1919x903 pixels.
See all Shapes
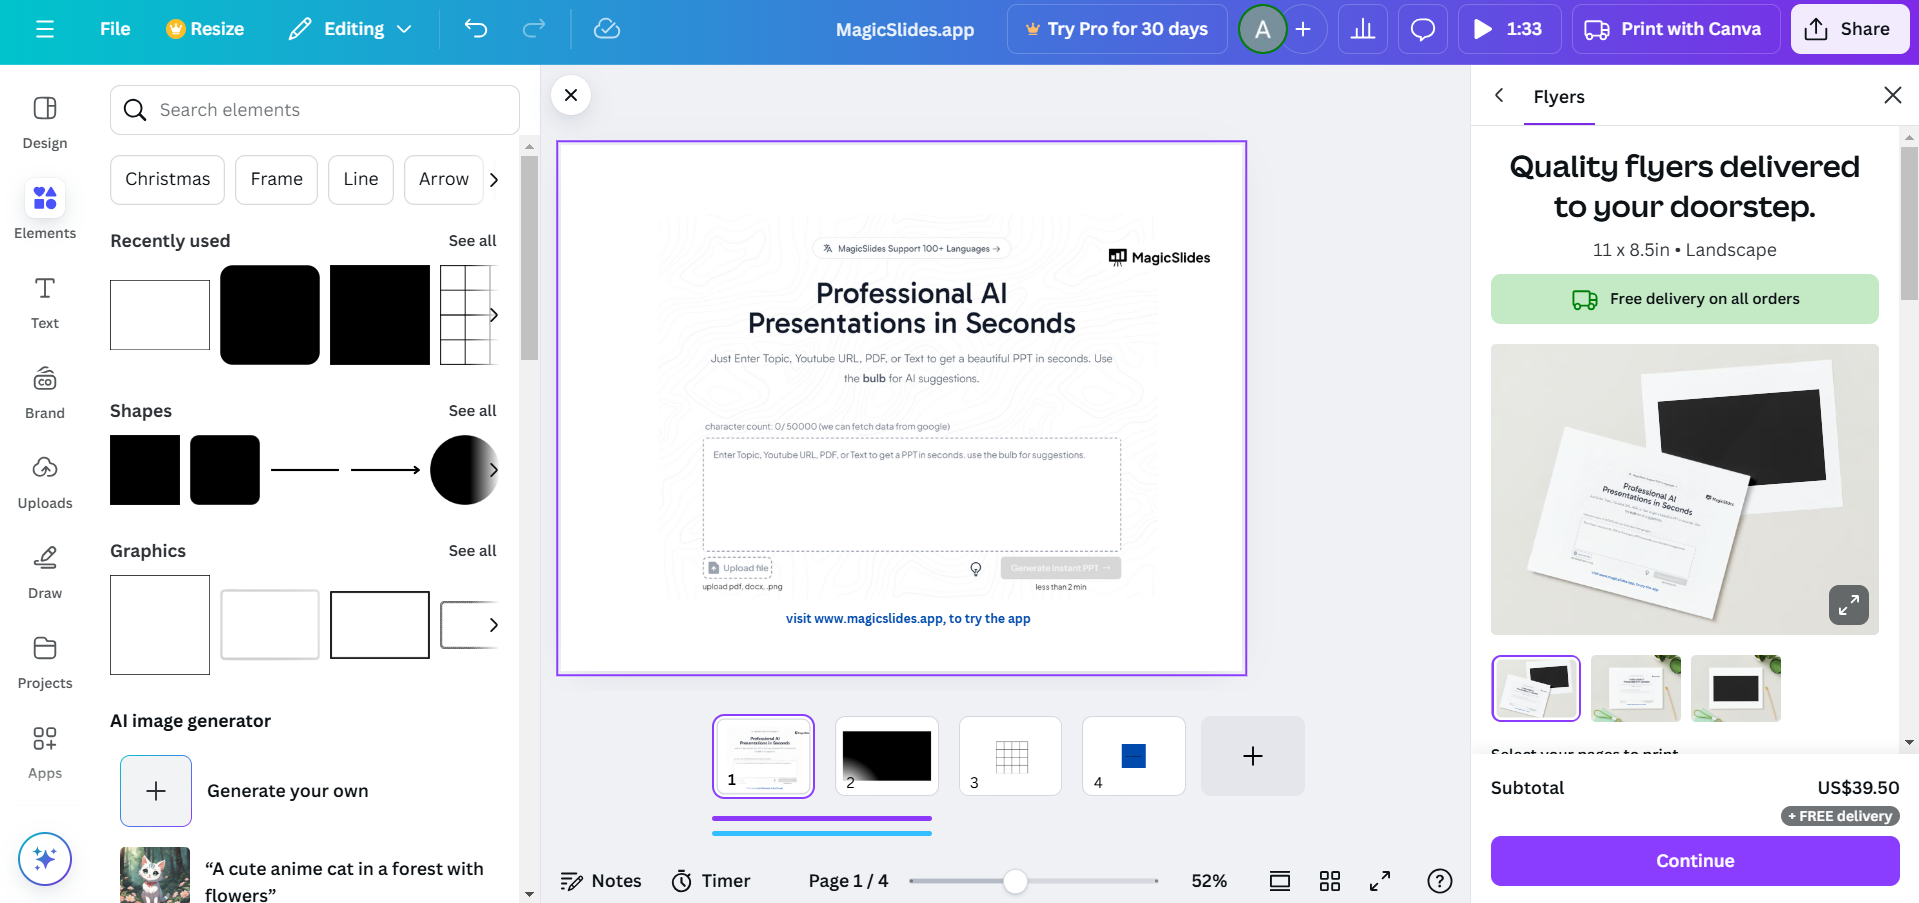(472, 410)
